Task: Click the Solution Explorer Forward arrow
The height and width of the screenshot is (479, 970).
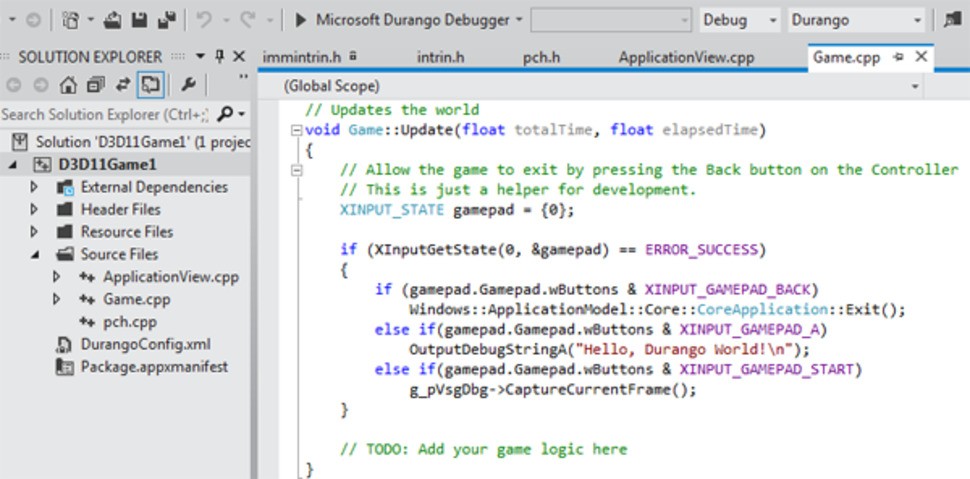Action: click(41, 85)
